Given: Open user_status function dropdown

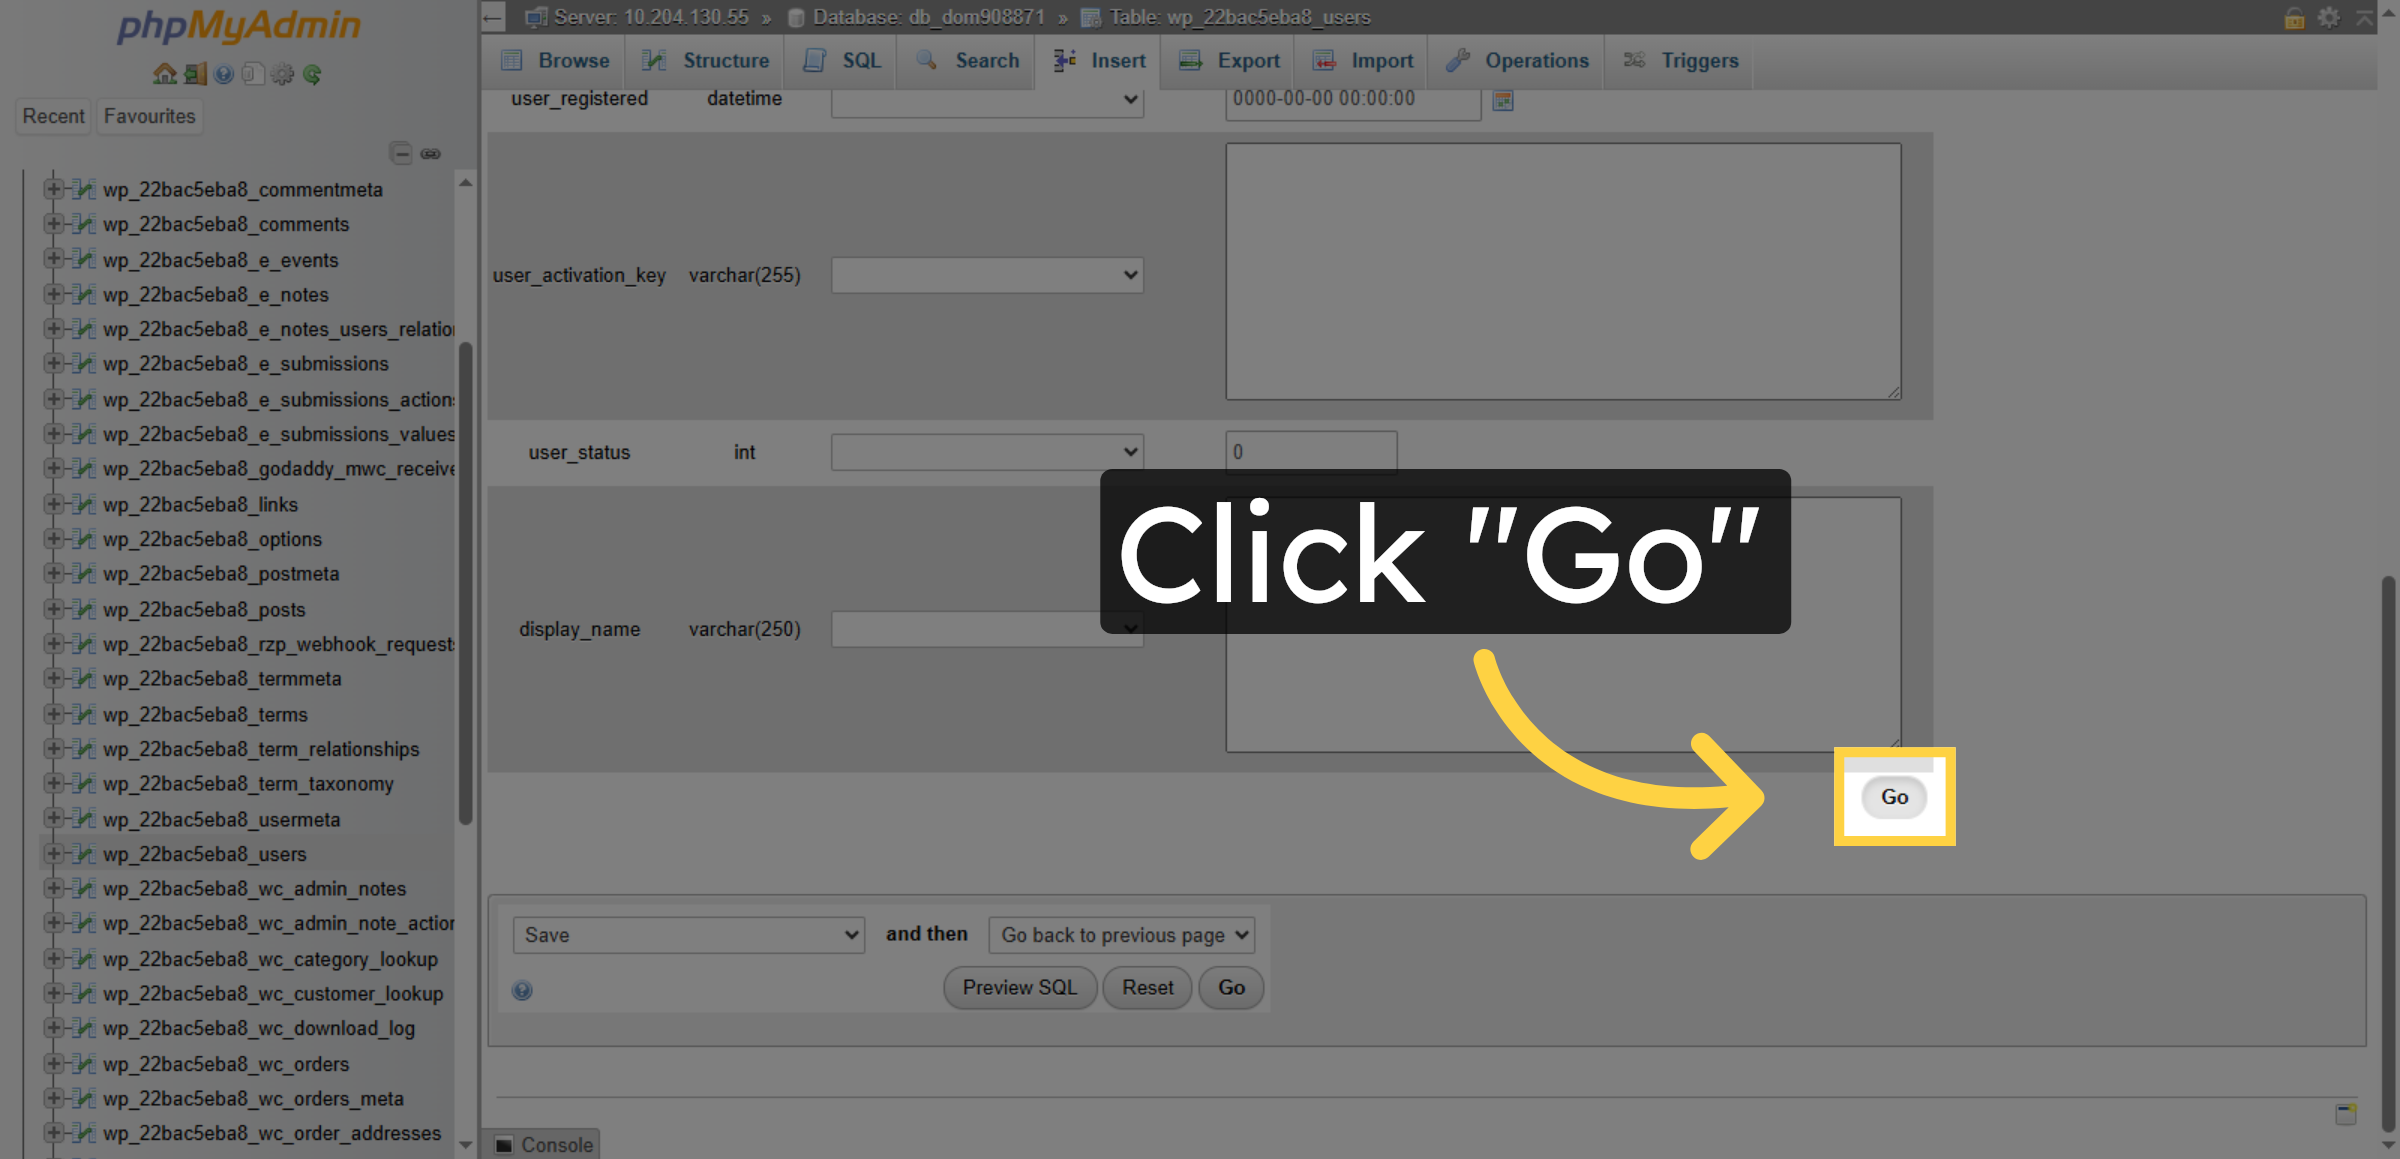Looking at the screenshot, I should (x=987, y=452).
